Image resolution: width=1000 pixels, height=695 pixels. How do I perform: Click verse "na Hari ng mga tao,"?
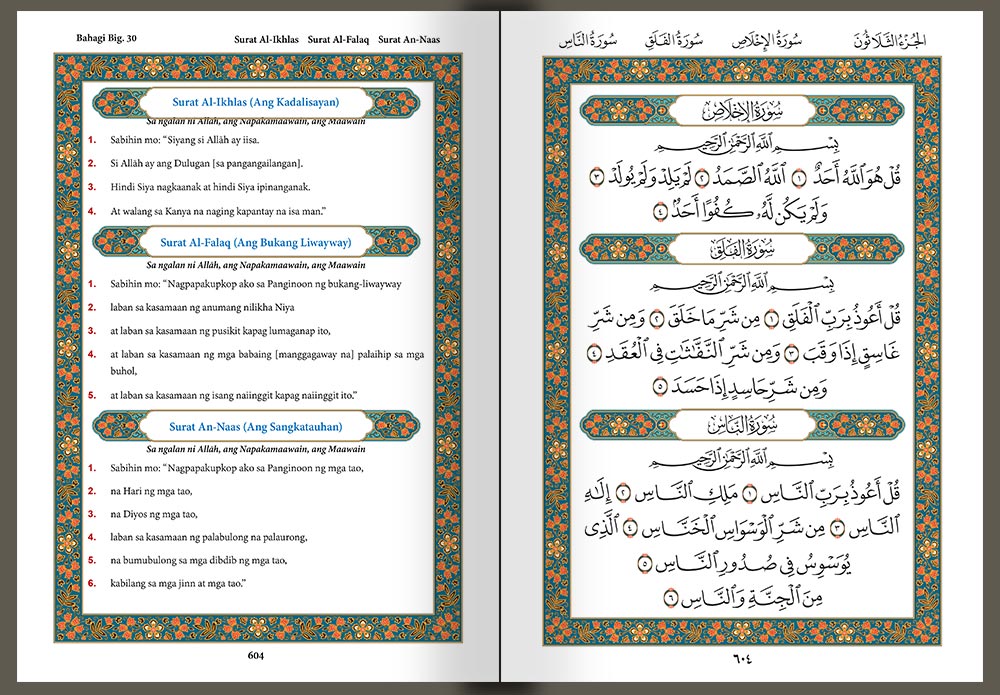click(151, 491)
